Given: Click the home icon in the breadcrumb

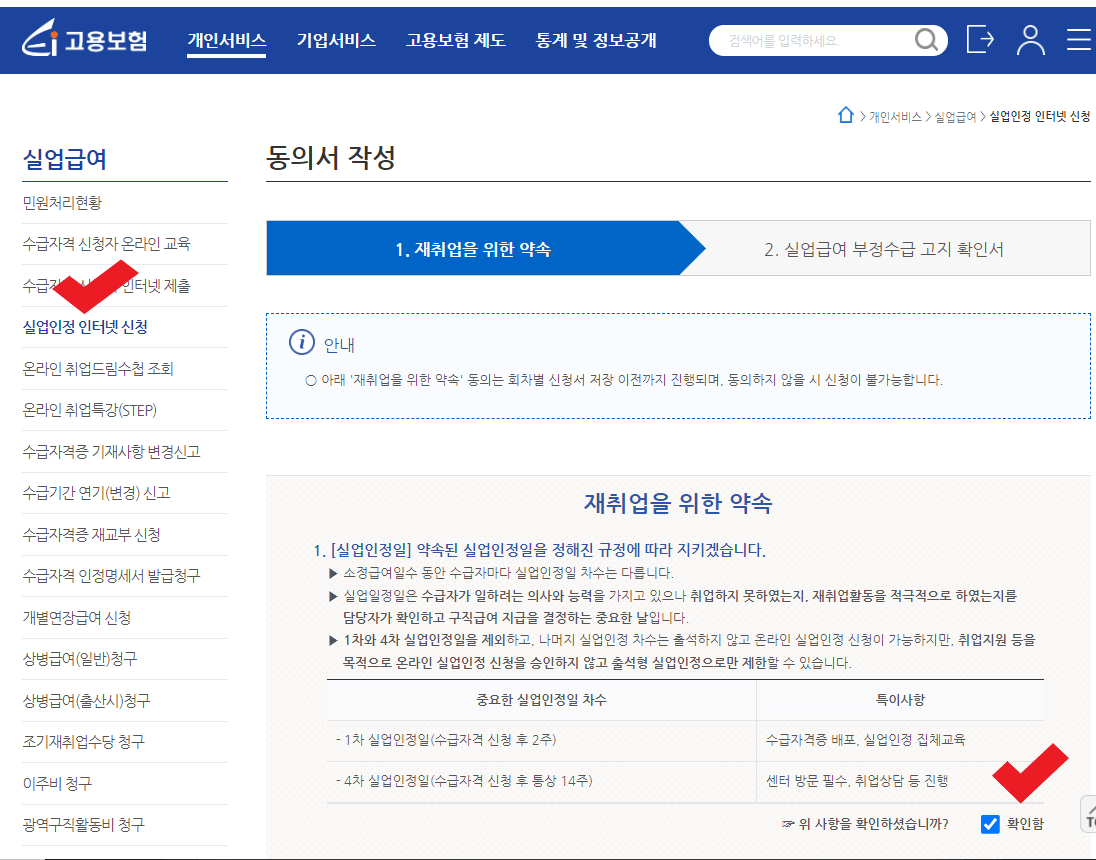Looking at the screenshot, I should [845, 115].
